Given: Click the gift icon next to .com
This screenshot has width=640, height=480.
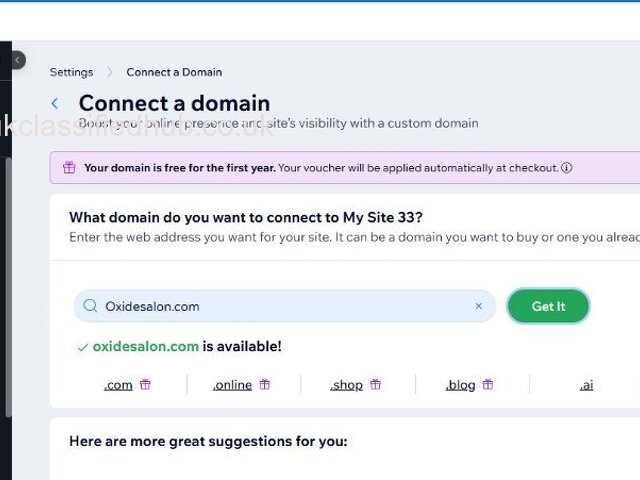Looking at the screenshot, I should coord(145,384).
